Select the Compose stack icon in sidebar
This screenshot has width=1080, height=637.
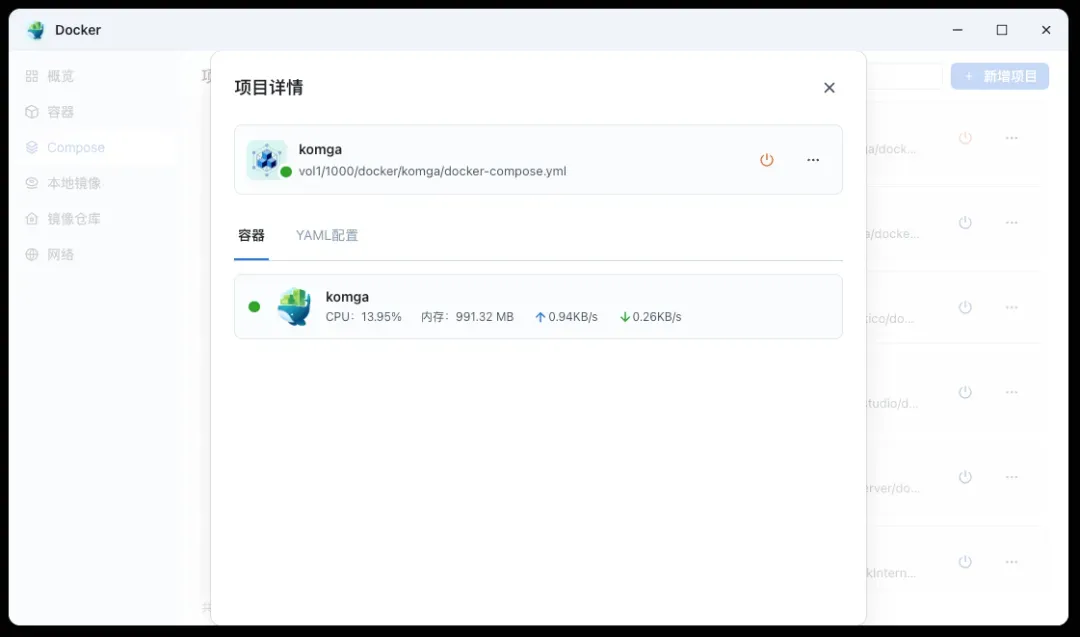tap(31, 147)
